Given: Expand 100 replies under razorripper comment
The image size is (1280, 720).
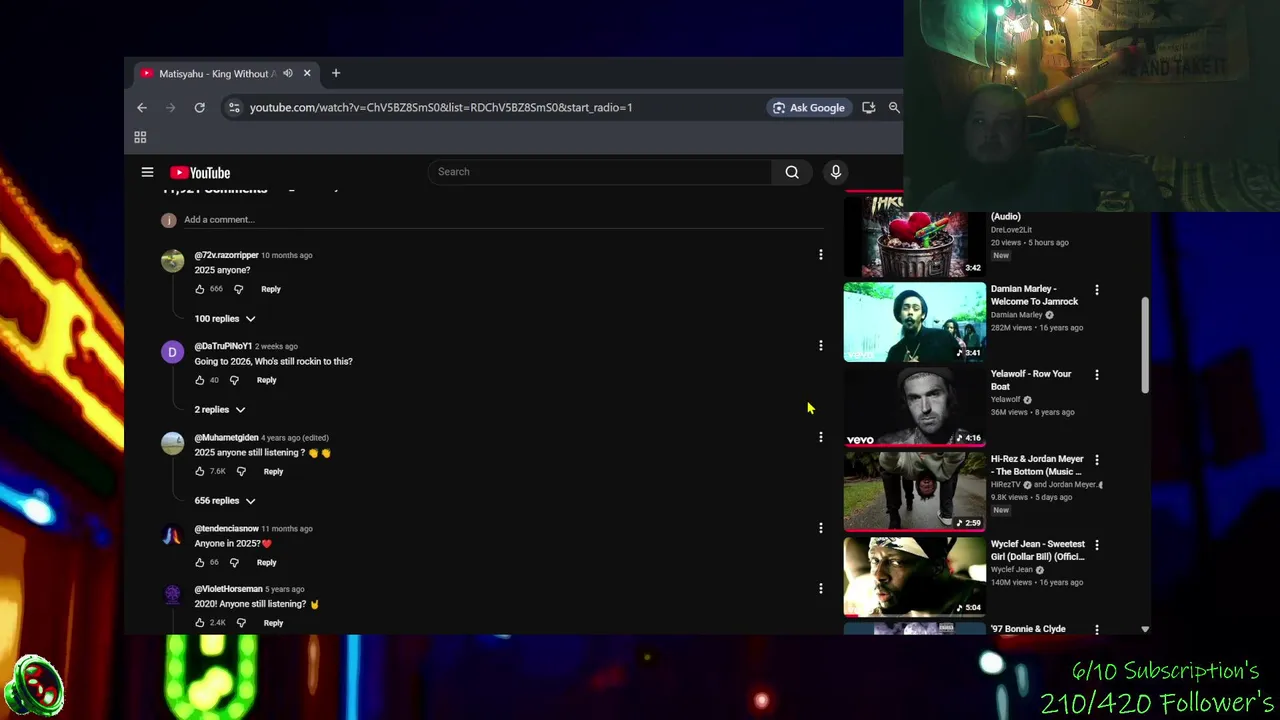Looking at the screenshot, I should (x=225, y=318).
